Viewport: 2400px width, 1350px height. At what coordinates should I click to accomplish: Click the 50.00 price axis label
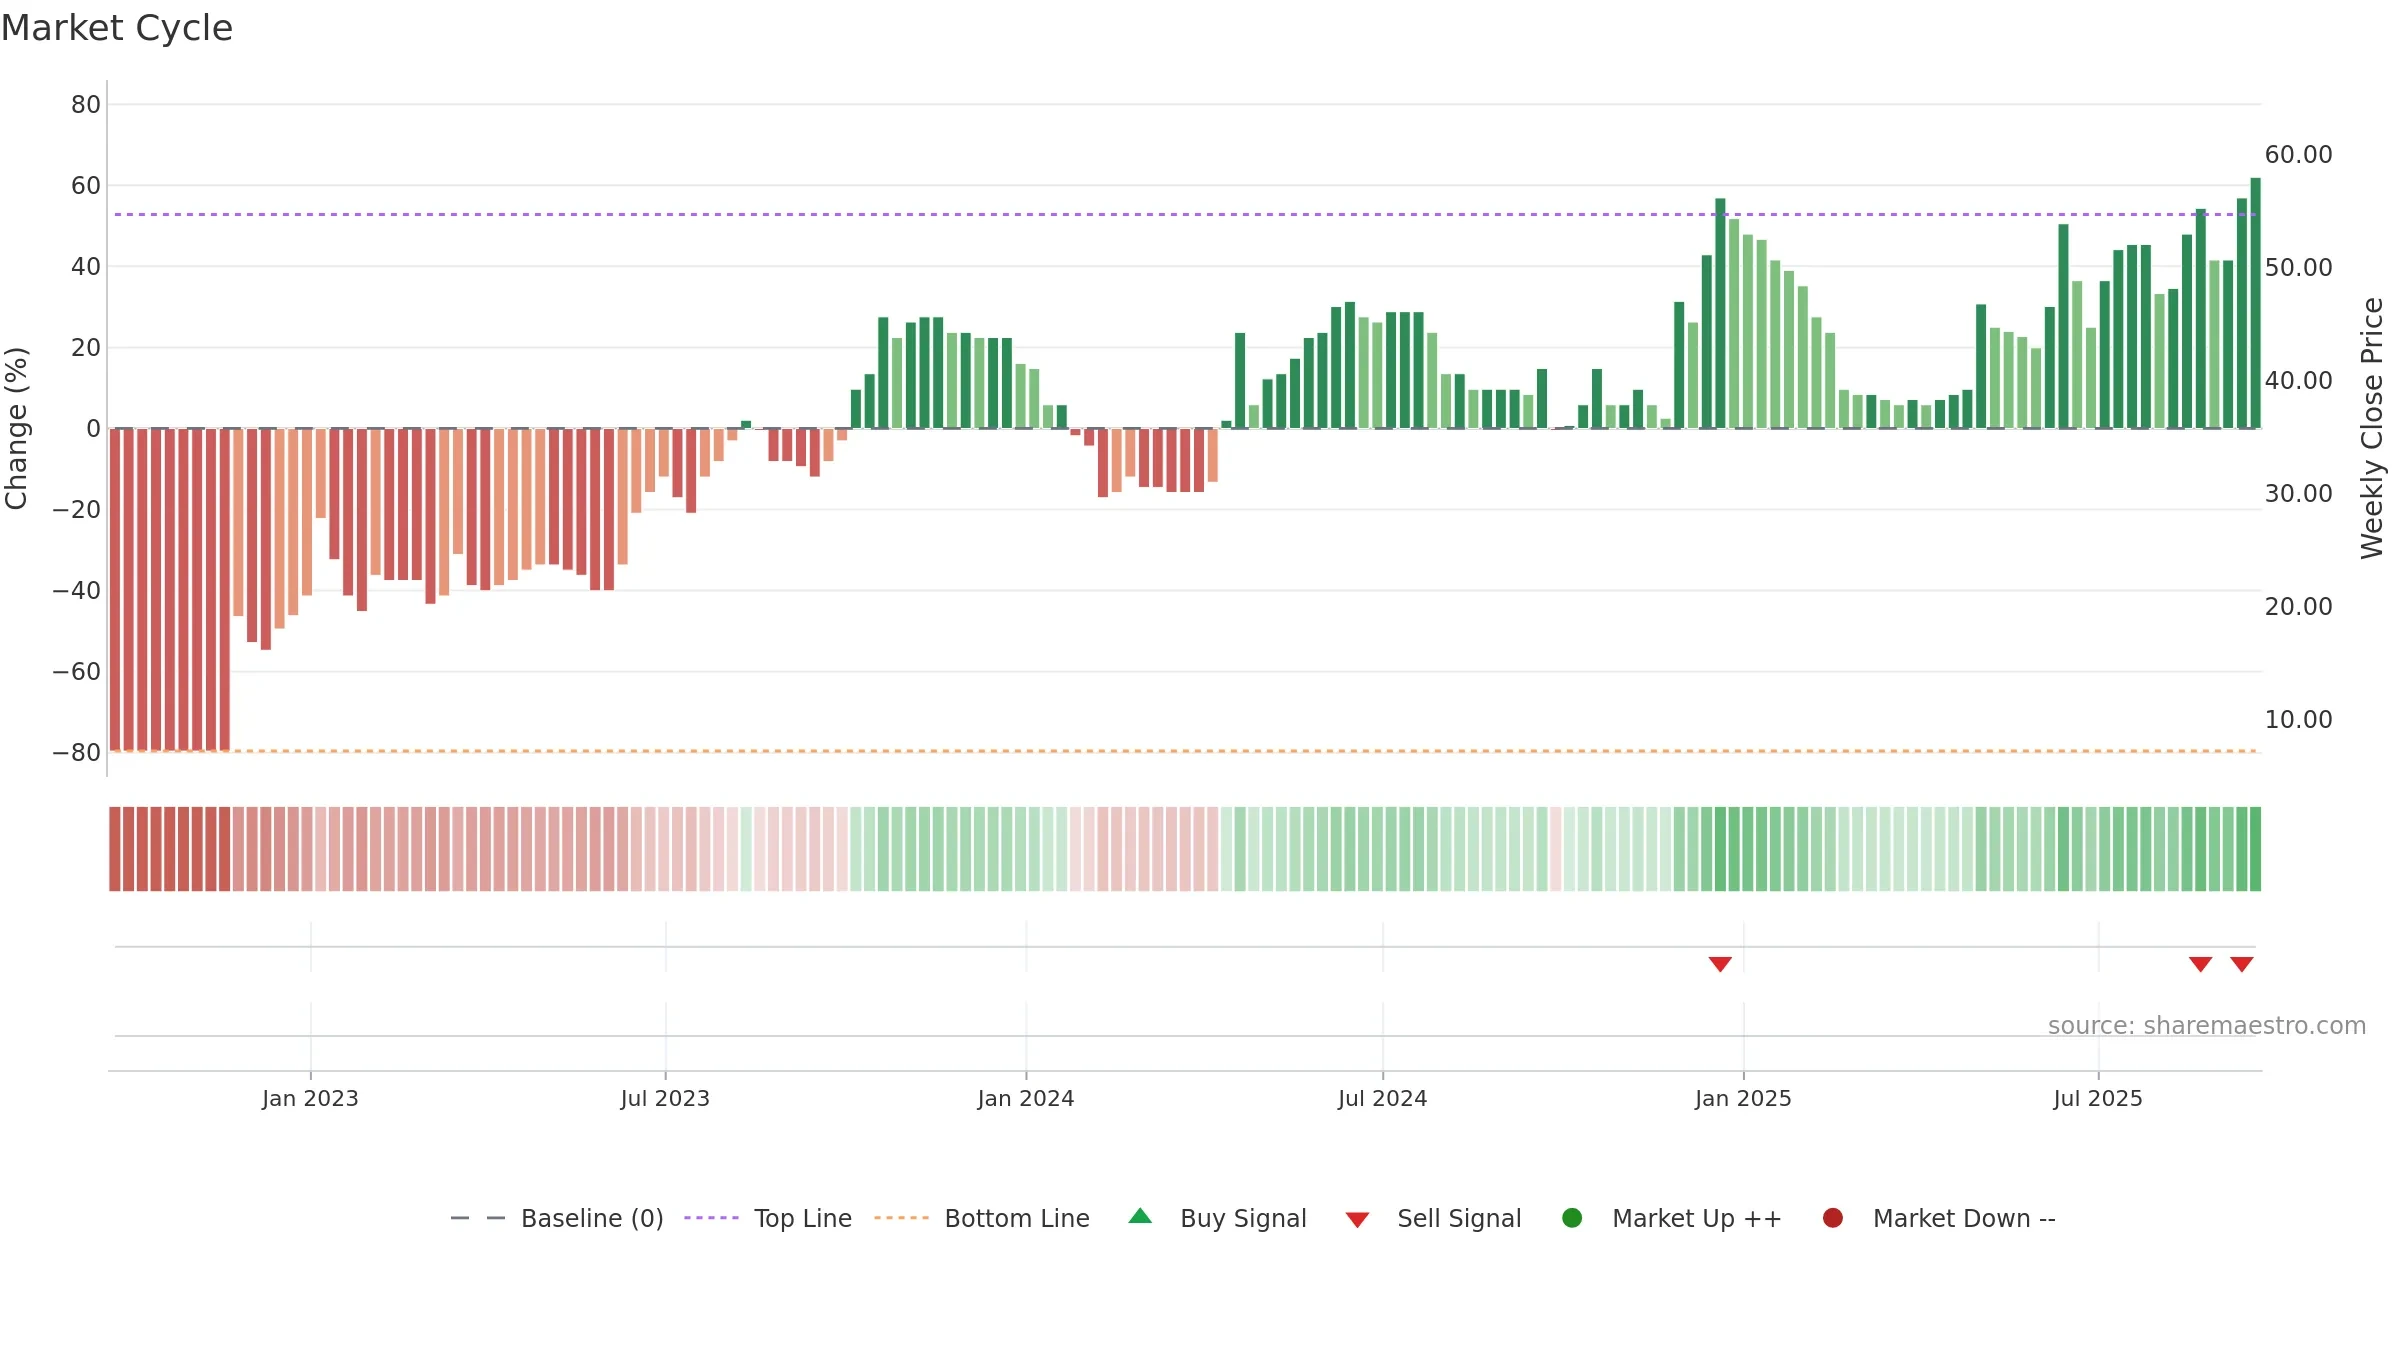click(2298, 268)
